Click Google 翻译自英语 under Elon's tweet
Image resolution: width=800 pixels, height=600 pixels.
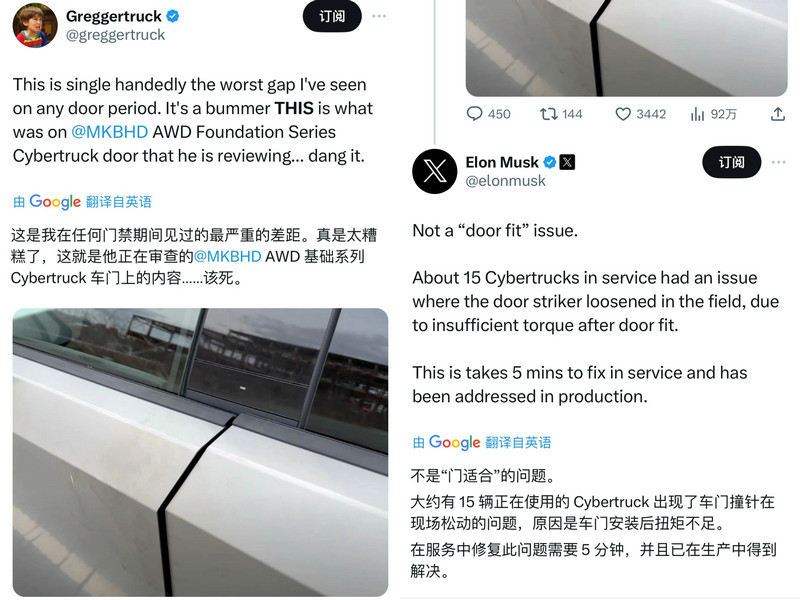tap(482, 442)
